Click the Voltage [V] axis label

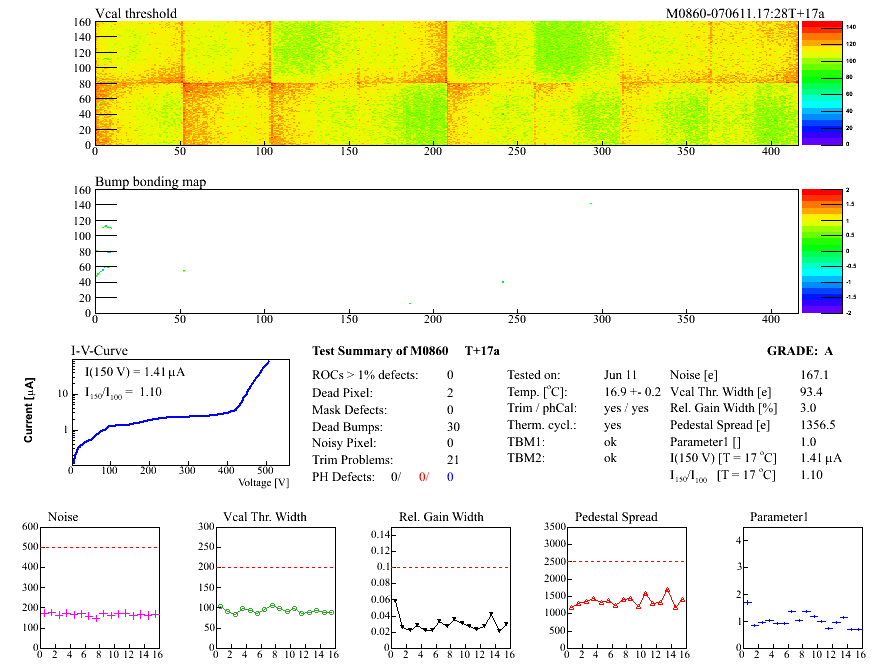(x=263, y=482)
